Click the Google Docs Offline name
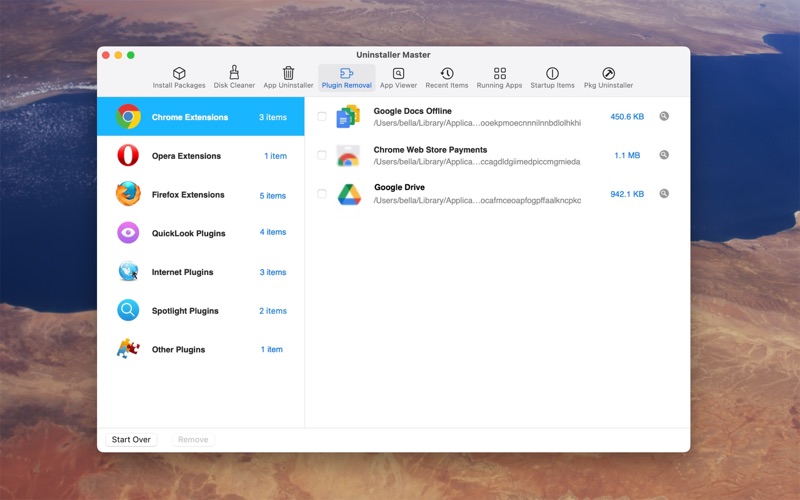The image size is (800, 500). pyautogui.click(x=412, y=111)
